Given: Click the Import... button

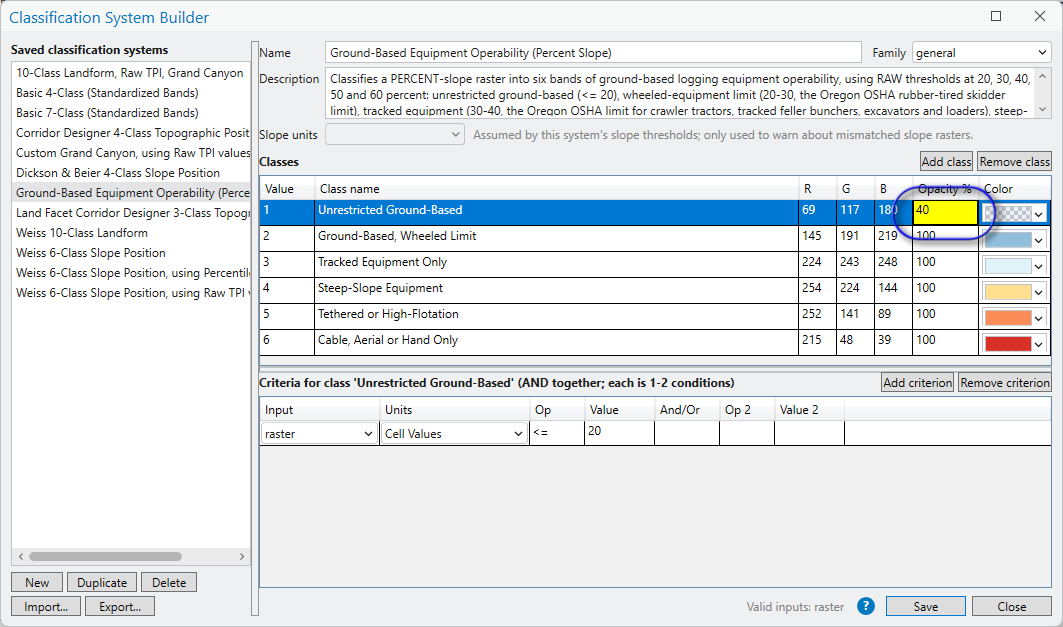Looking at the screenshot, I should click(x=46, y=606).
